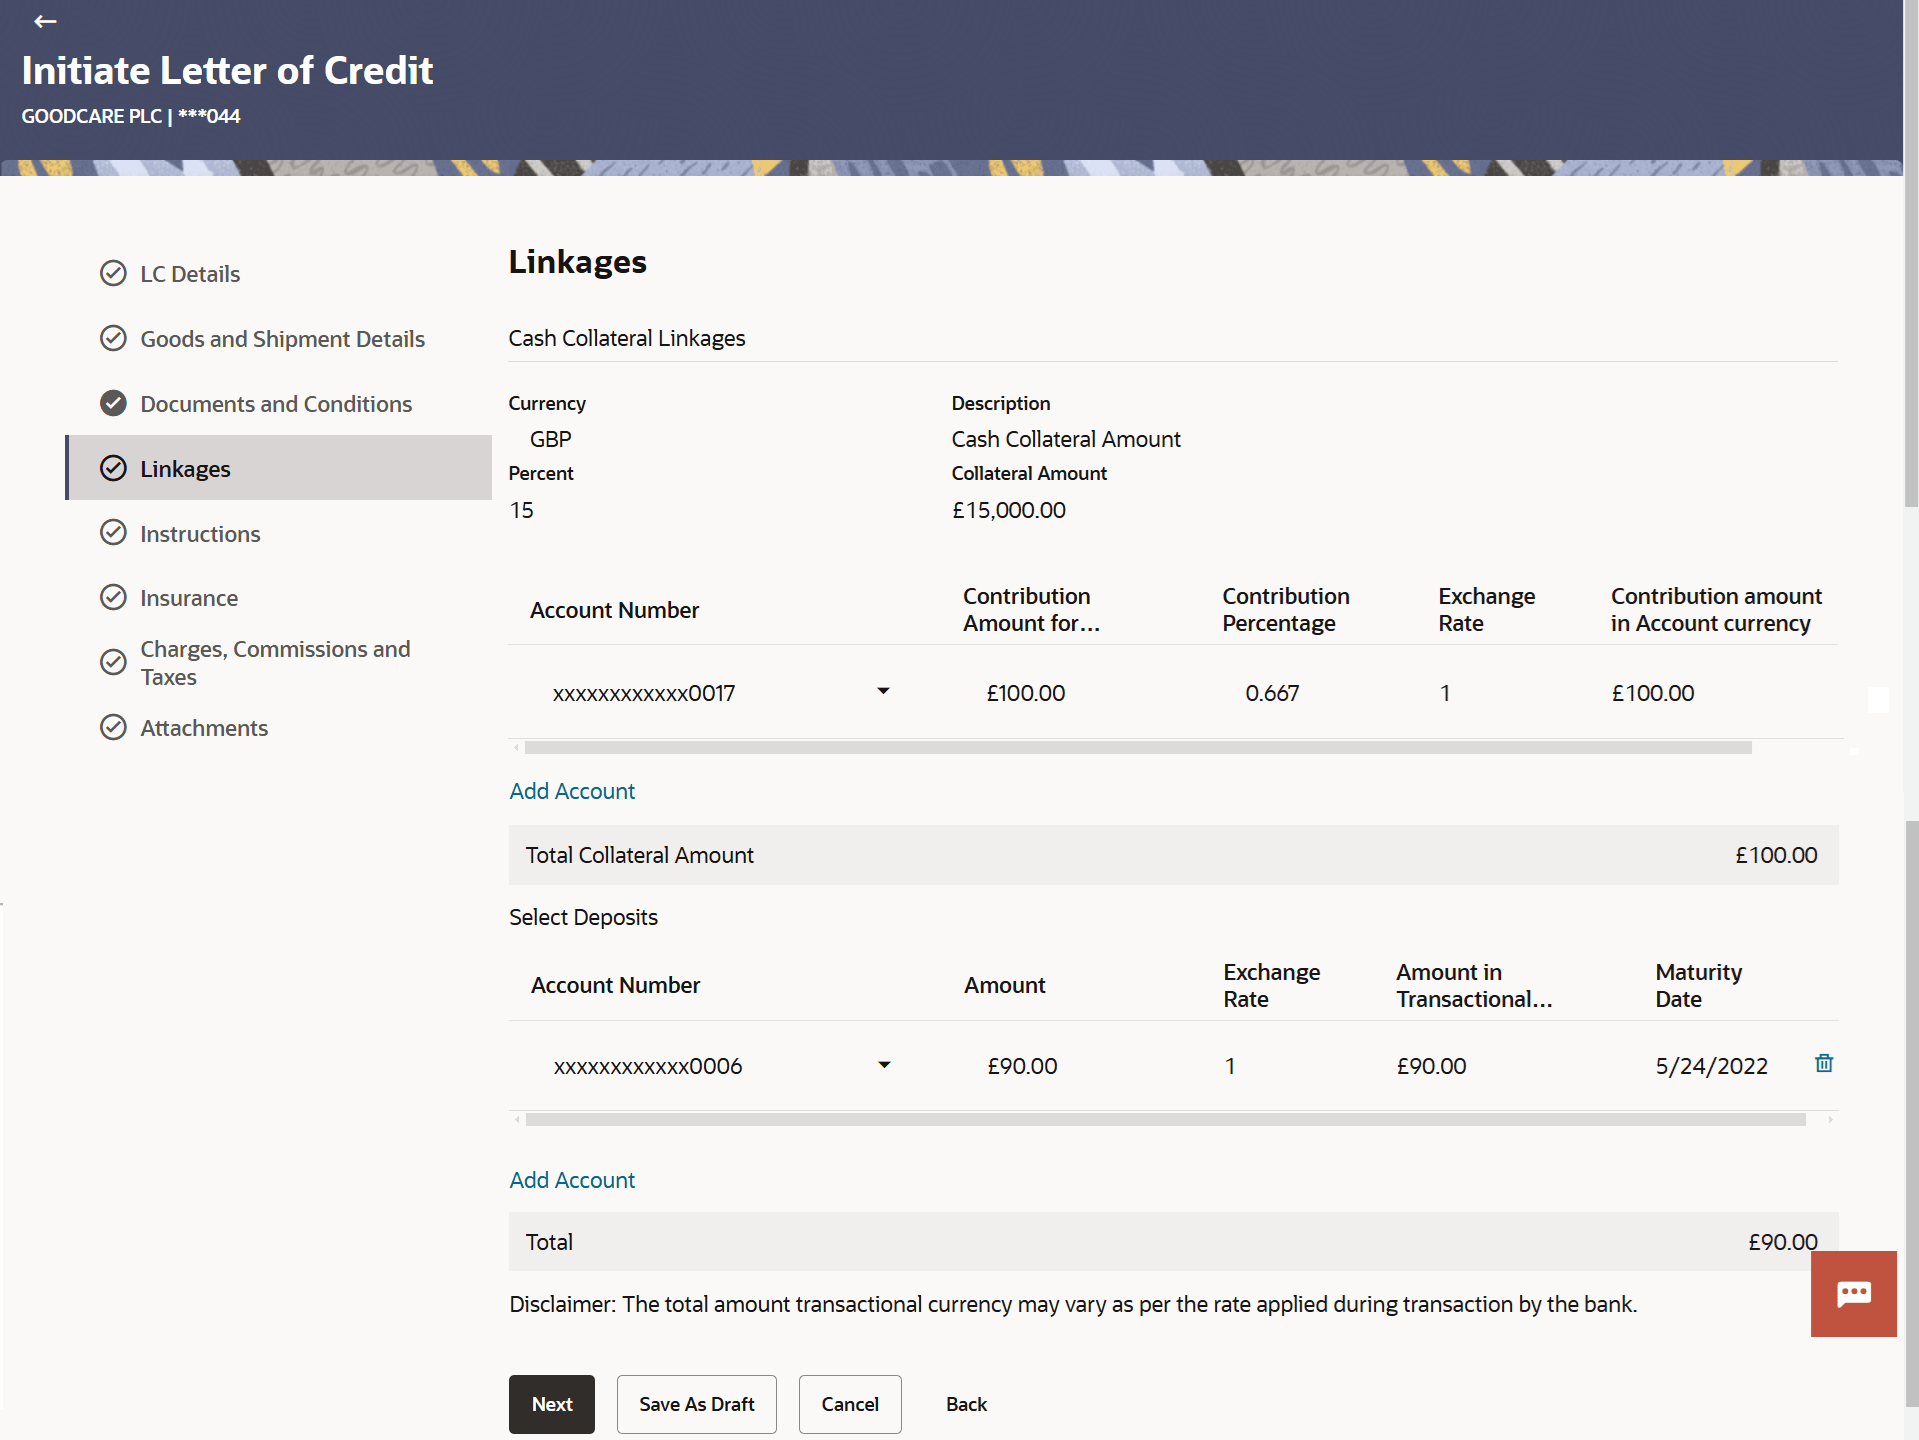The width and height of the screenshot is (1919, 1440).
Task: Open the Goods and Shipment Details step
Action: tap(282, 338)
